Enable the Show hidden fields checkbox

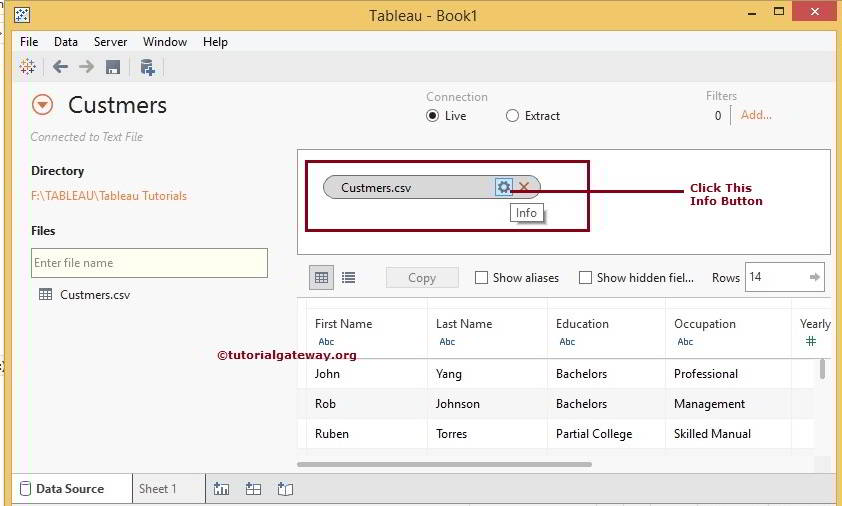(x=585, y=278)
